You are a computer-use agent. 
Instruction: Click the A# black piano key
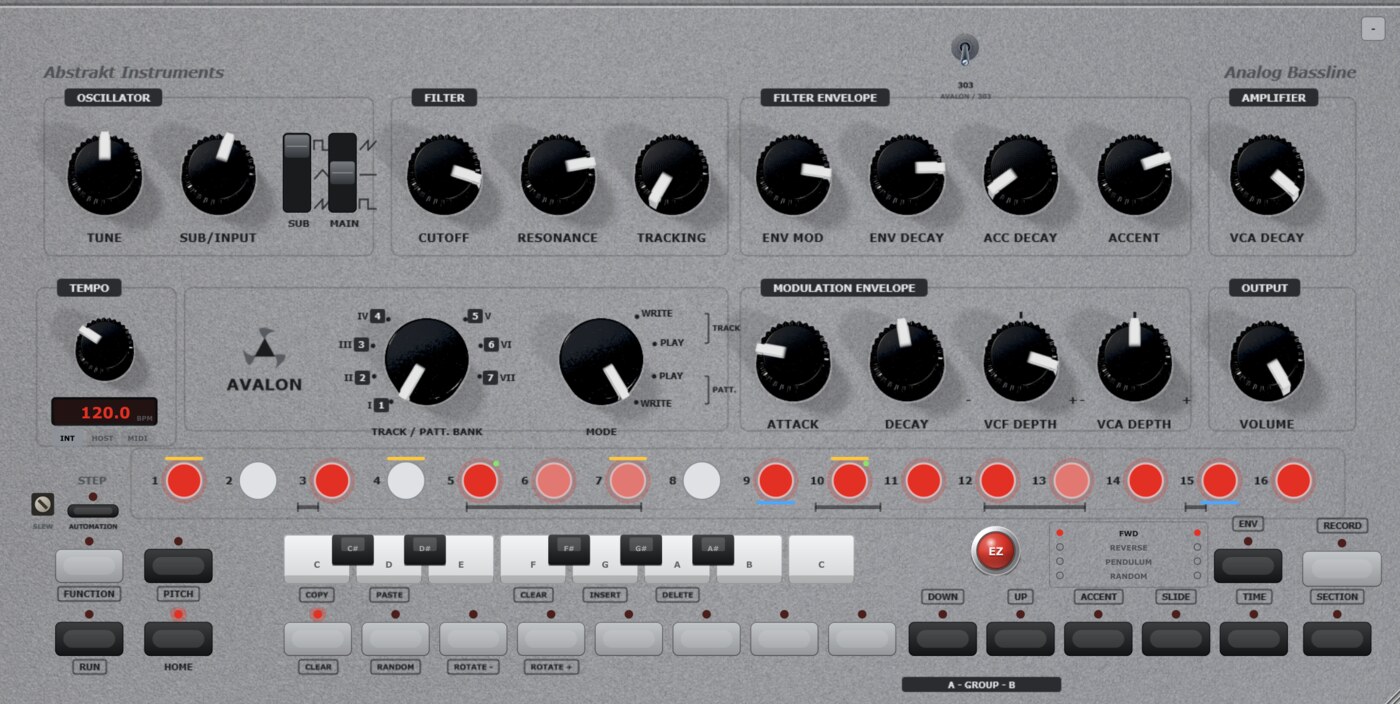pos(713,549)
